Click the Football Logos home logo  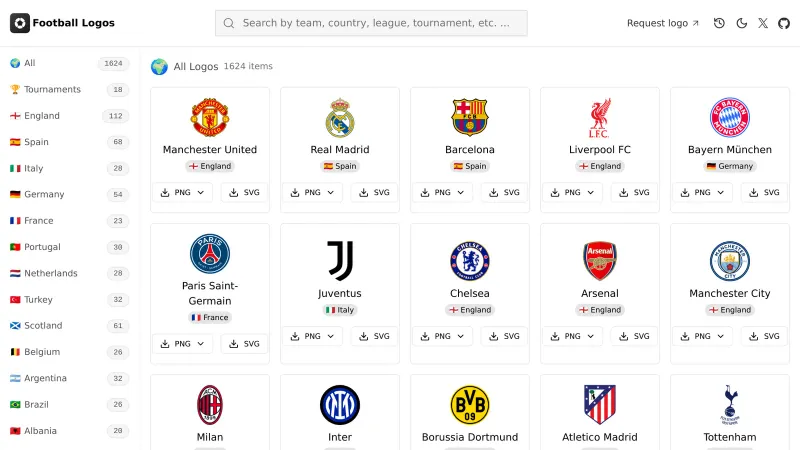[x=62, y=23]
